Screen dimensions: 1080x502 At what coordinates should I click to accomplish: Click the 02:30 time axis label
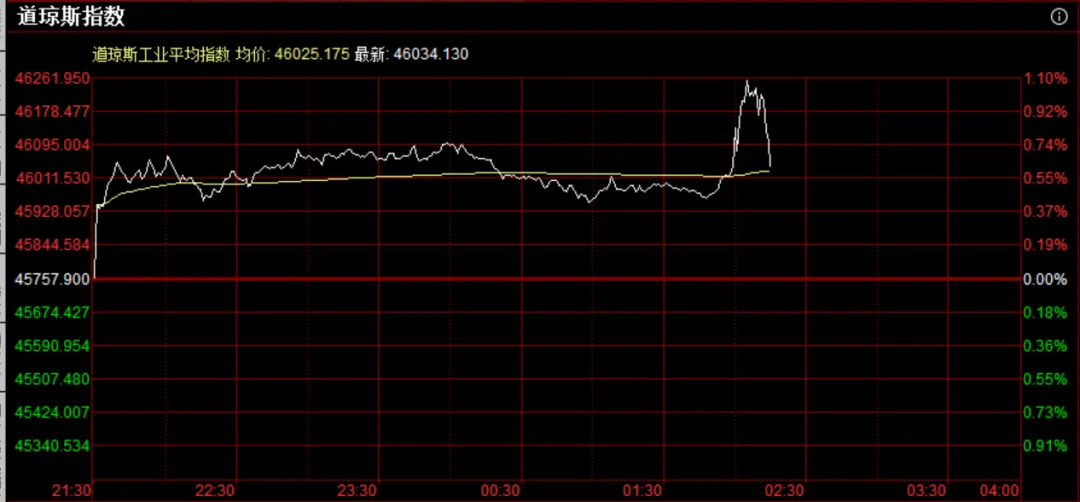tap(783, 491)
